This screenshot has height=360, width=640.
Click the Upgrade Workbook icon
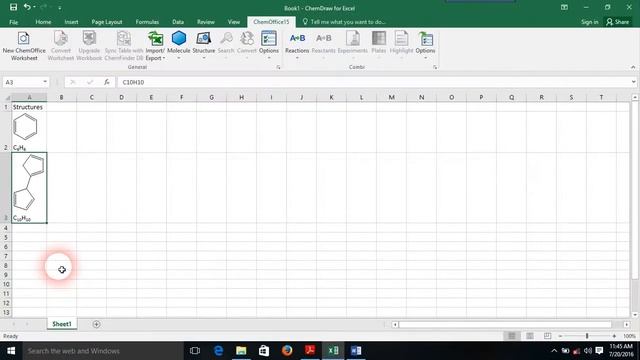click(89, 39)
